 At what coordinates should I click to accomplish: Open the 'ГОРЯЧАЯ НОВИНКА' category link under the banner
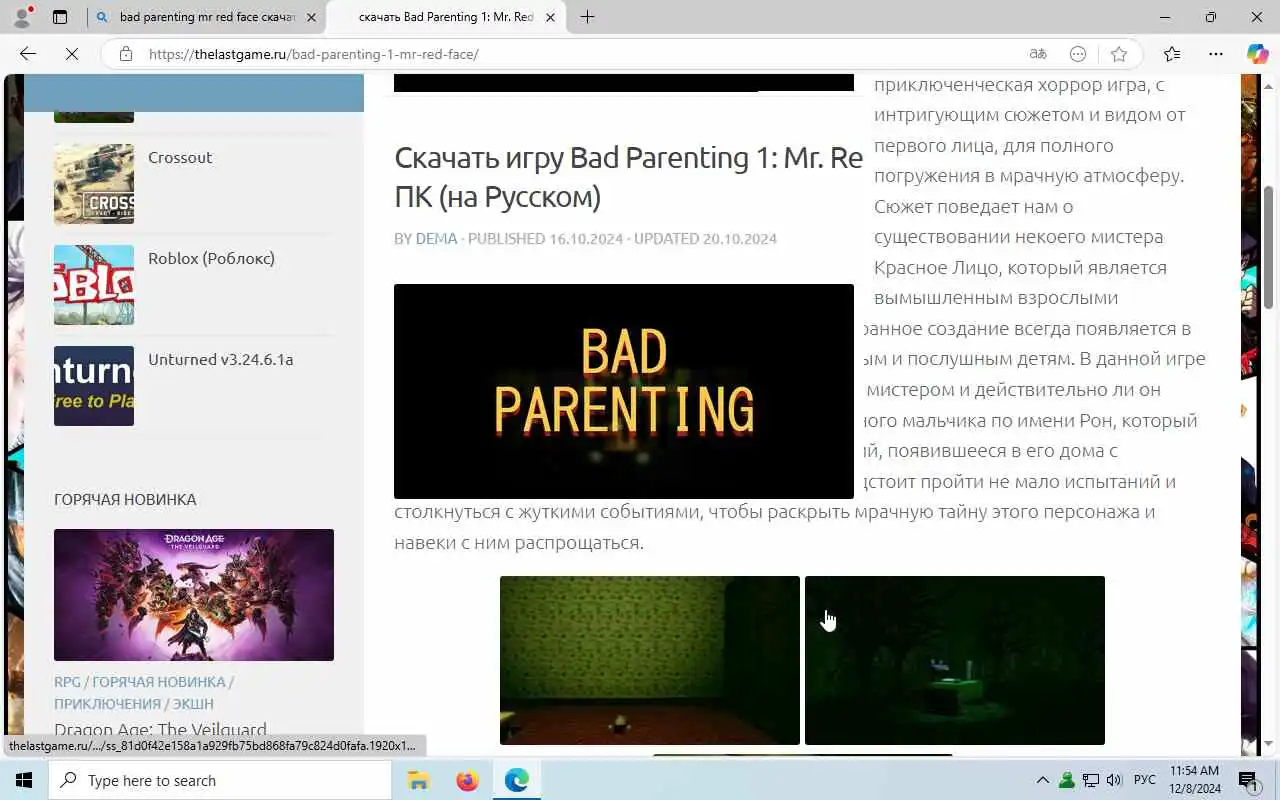158,682
